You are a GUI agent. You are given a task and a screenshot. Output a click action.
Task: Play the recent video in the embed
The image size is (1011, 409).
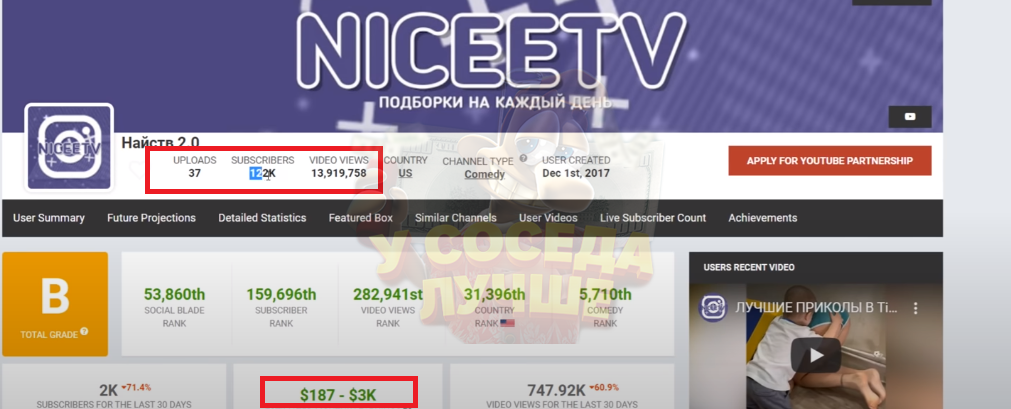coord(816,355)
